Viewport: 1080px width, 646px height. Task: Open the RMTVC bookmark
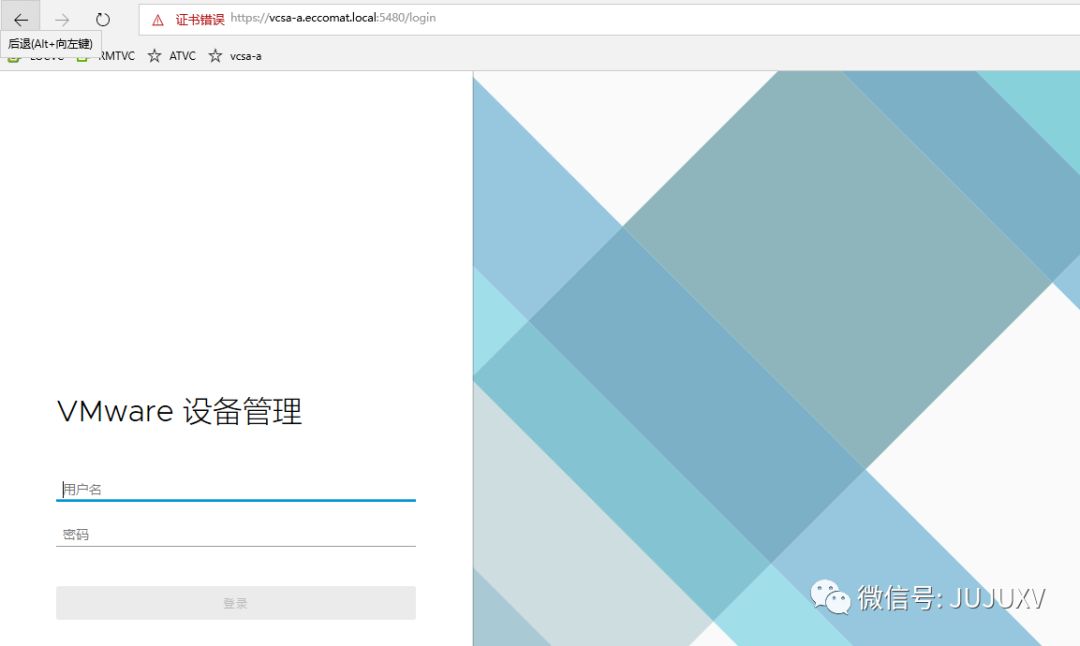[x=116, y=56]
